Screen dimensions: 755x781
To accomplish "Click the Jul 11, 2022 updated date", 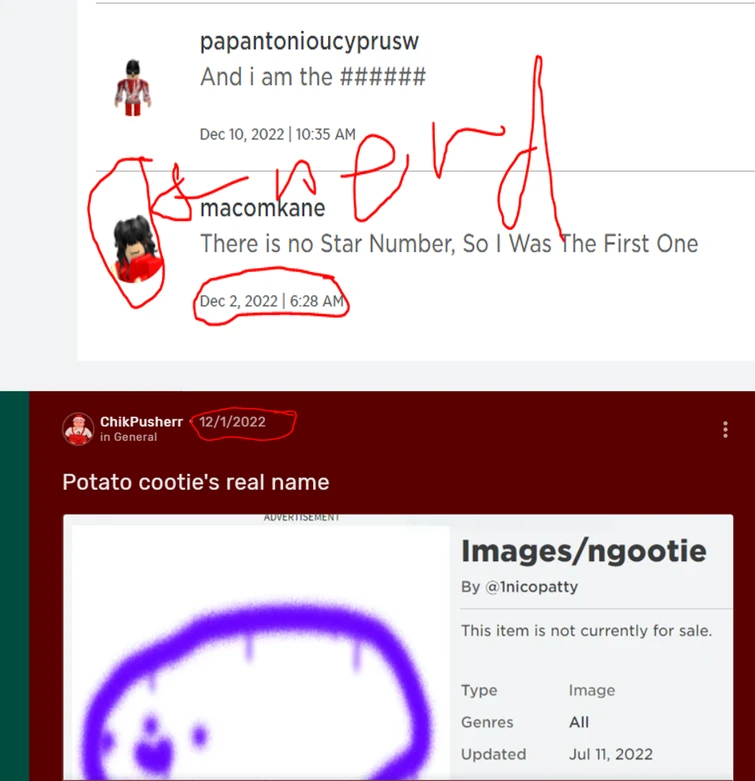I will pos(611,754).
